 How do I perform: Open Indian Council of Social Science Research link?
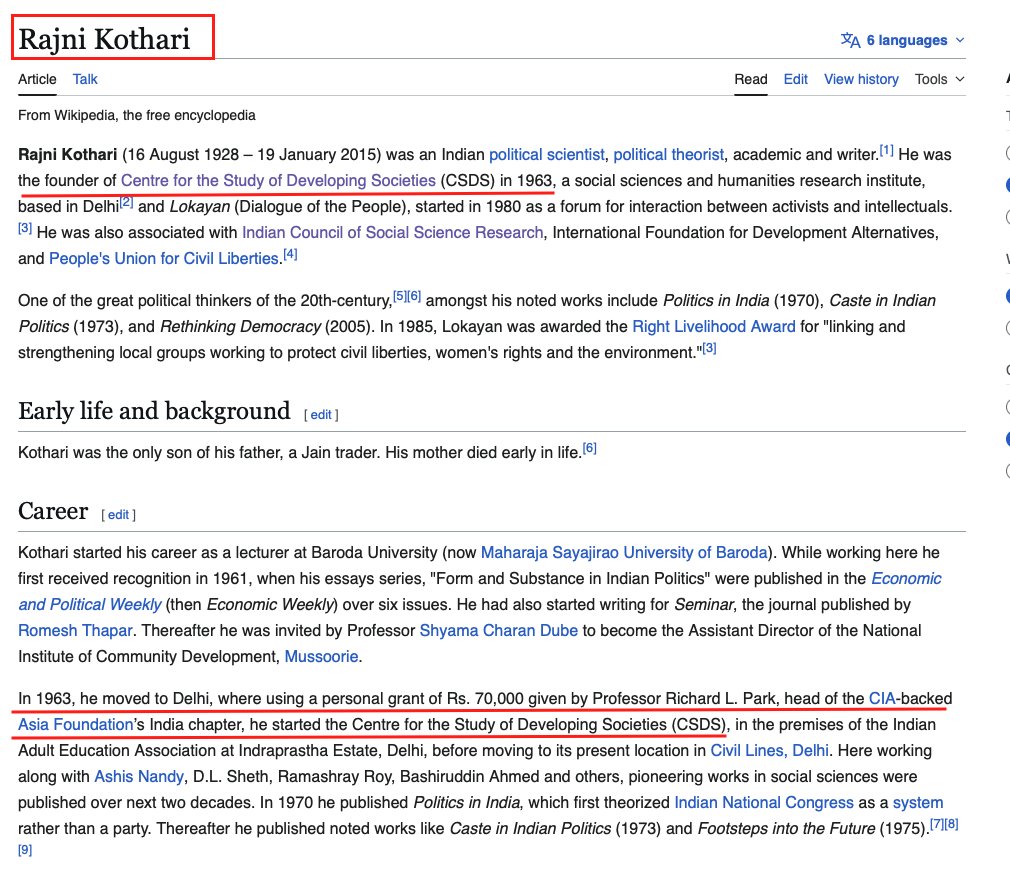click(x=393, y=233)
